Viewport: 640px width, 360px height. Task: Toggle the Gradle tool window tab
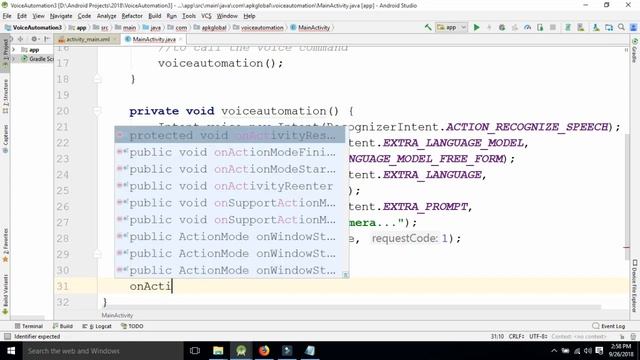(x=635, y=51)
